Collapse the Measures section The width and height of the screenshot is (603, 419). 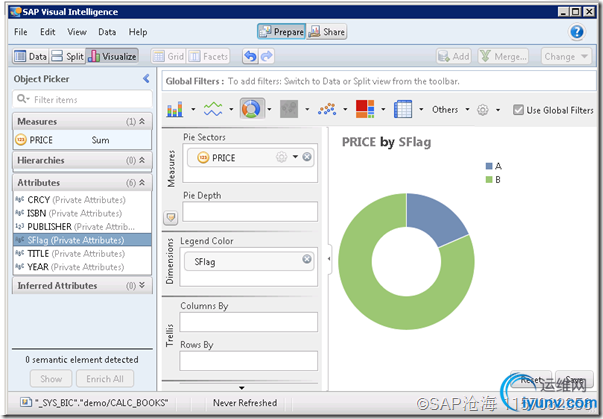pyautogui.click(x=142, y=121)
